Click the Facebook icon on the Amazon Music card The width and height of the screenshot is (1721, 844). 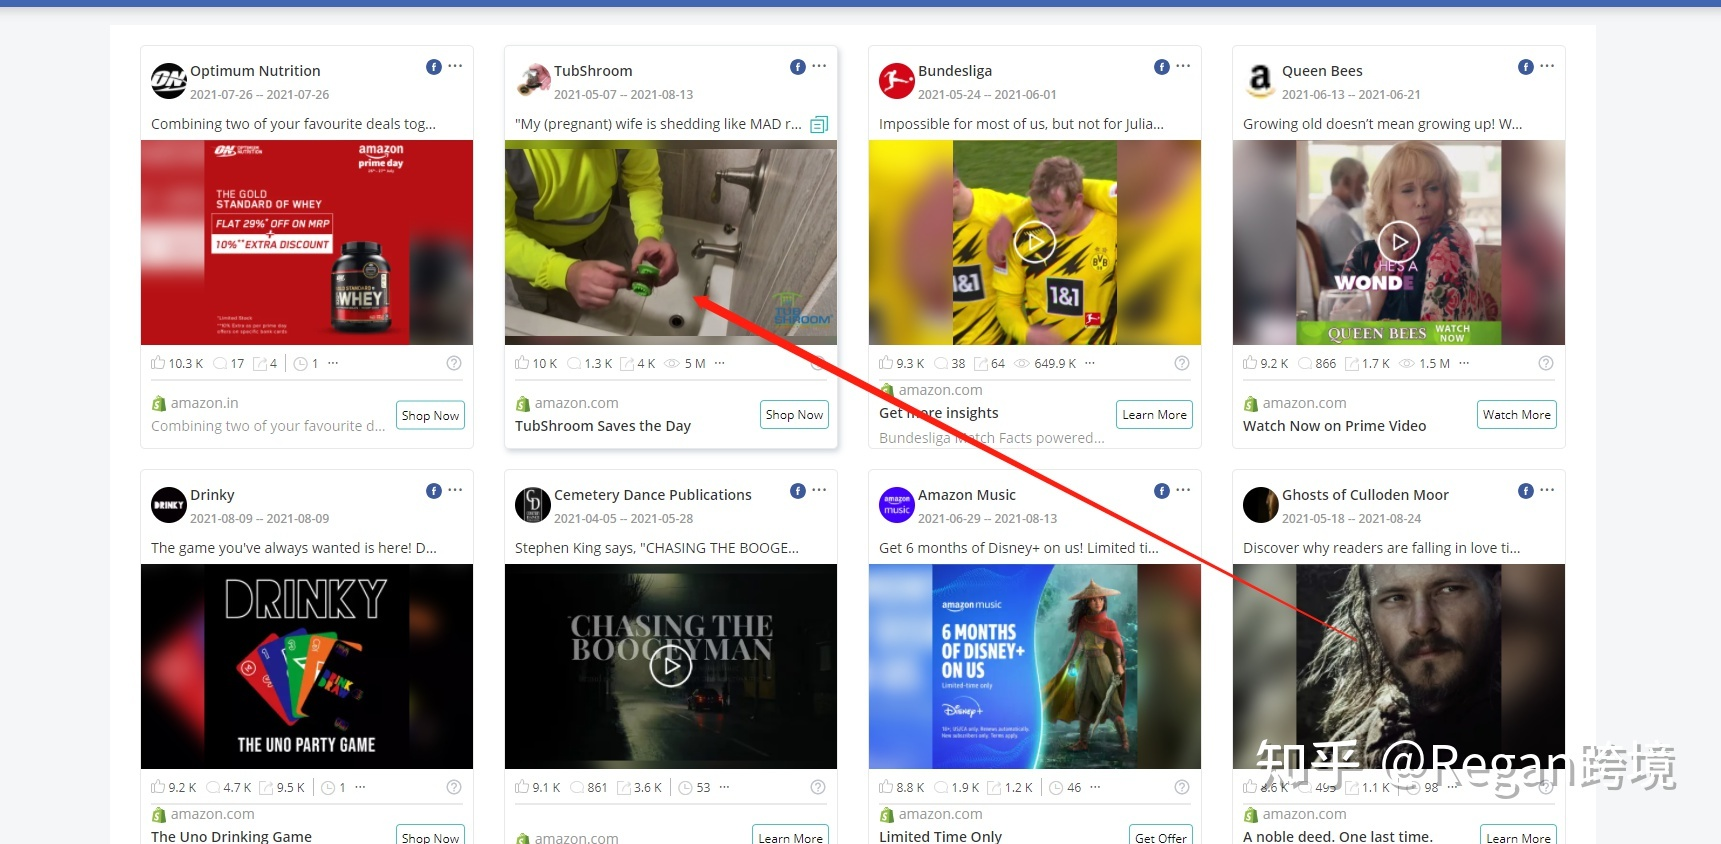click(x=1162, y=491)
